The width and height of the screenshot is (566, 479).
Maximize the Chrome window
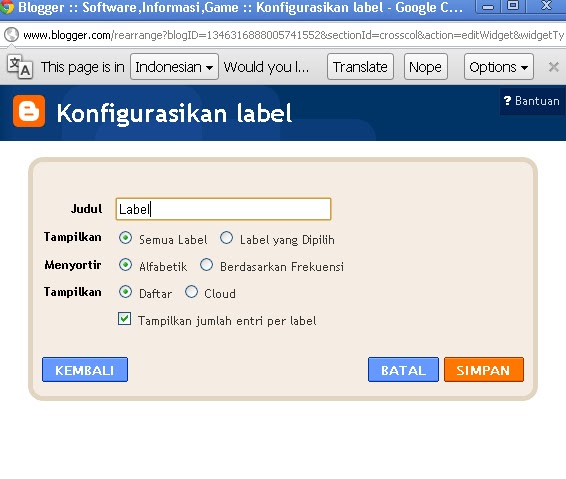point(513,6)
